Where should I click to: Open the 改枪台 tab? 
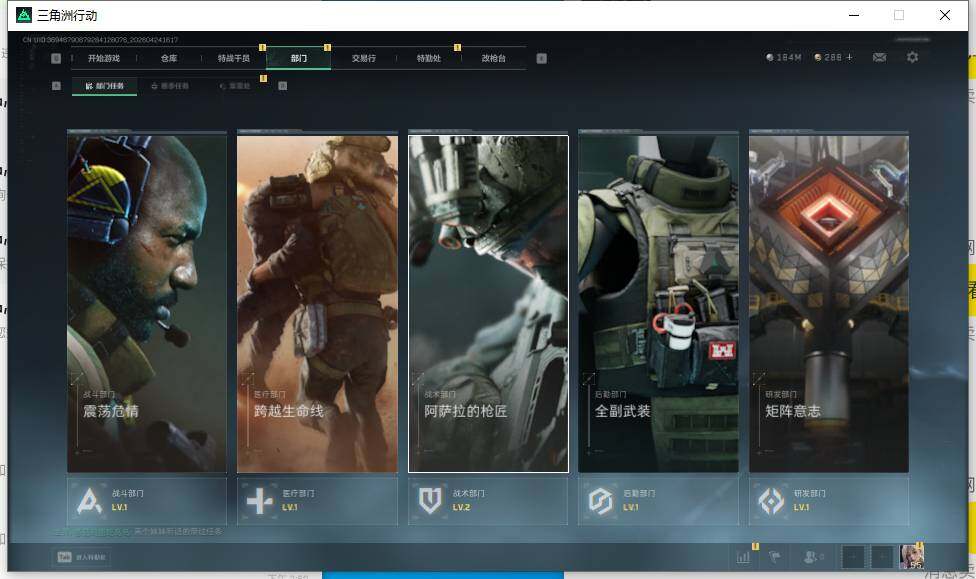(x=494, y=59)
